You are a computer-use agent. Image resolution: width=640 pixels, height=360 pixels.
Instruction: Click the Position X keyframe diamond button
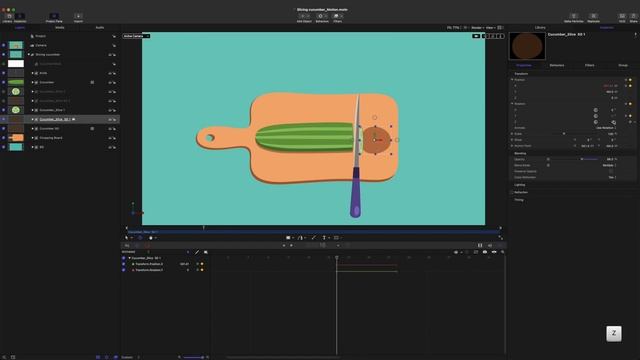click(630, 86)
